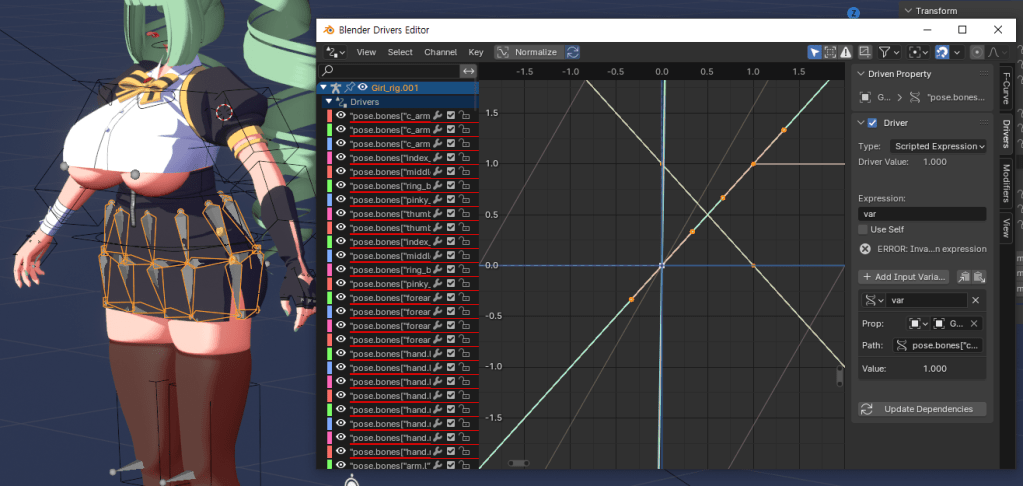Image resolution: width=1023 pixels, height=486 pixels.
Task: Click the refresh icon beside Normalize
Action: tap(573, 52)
